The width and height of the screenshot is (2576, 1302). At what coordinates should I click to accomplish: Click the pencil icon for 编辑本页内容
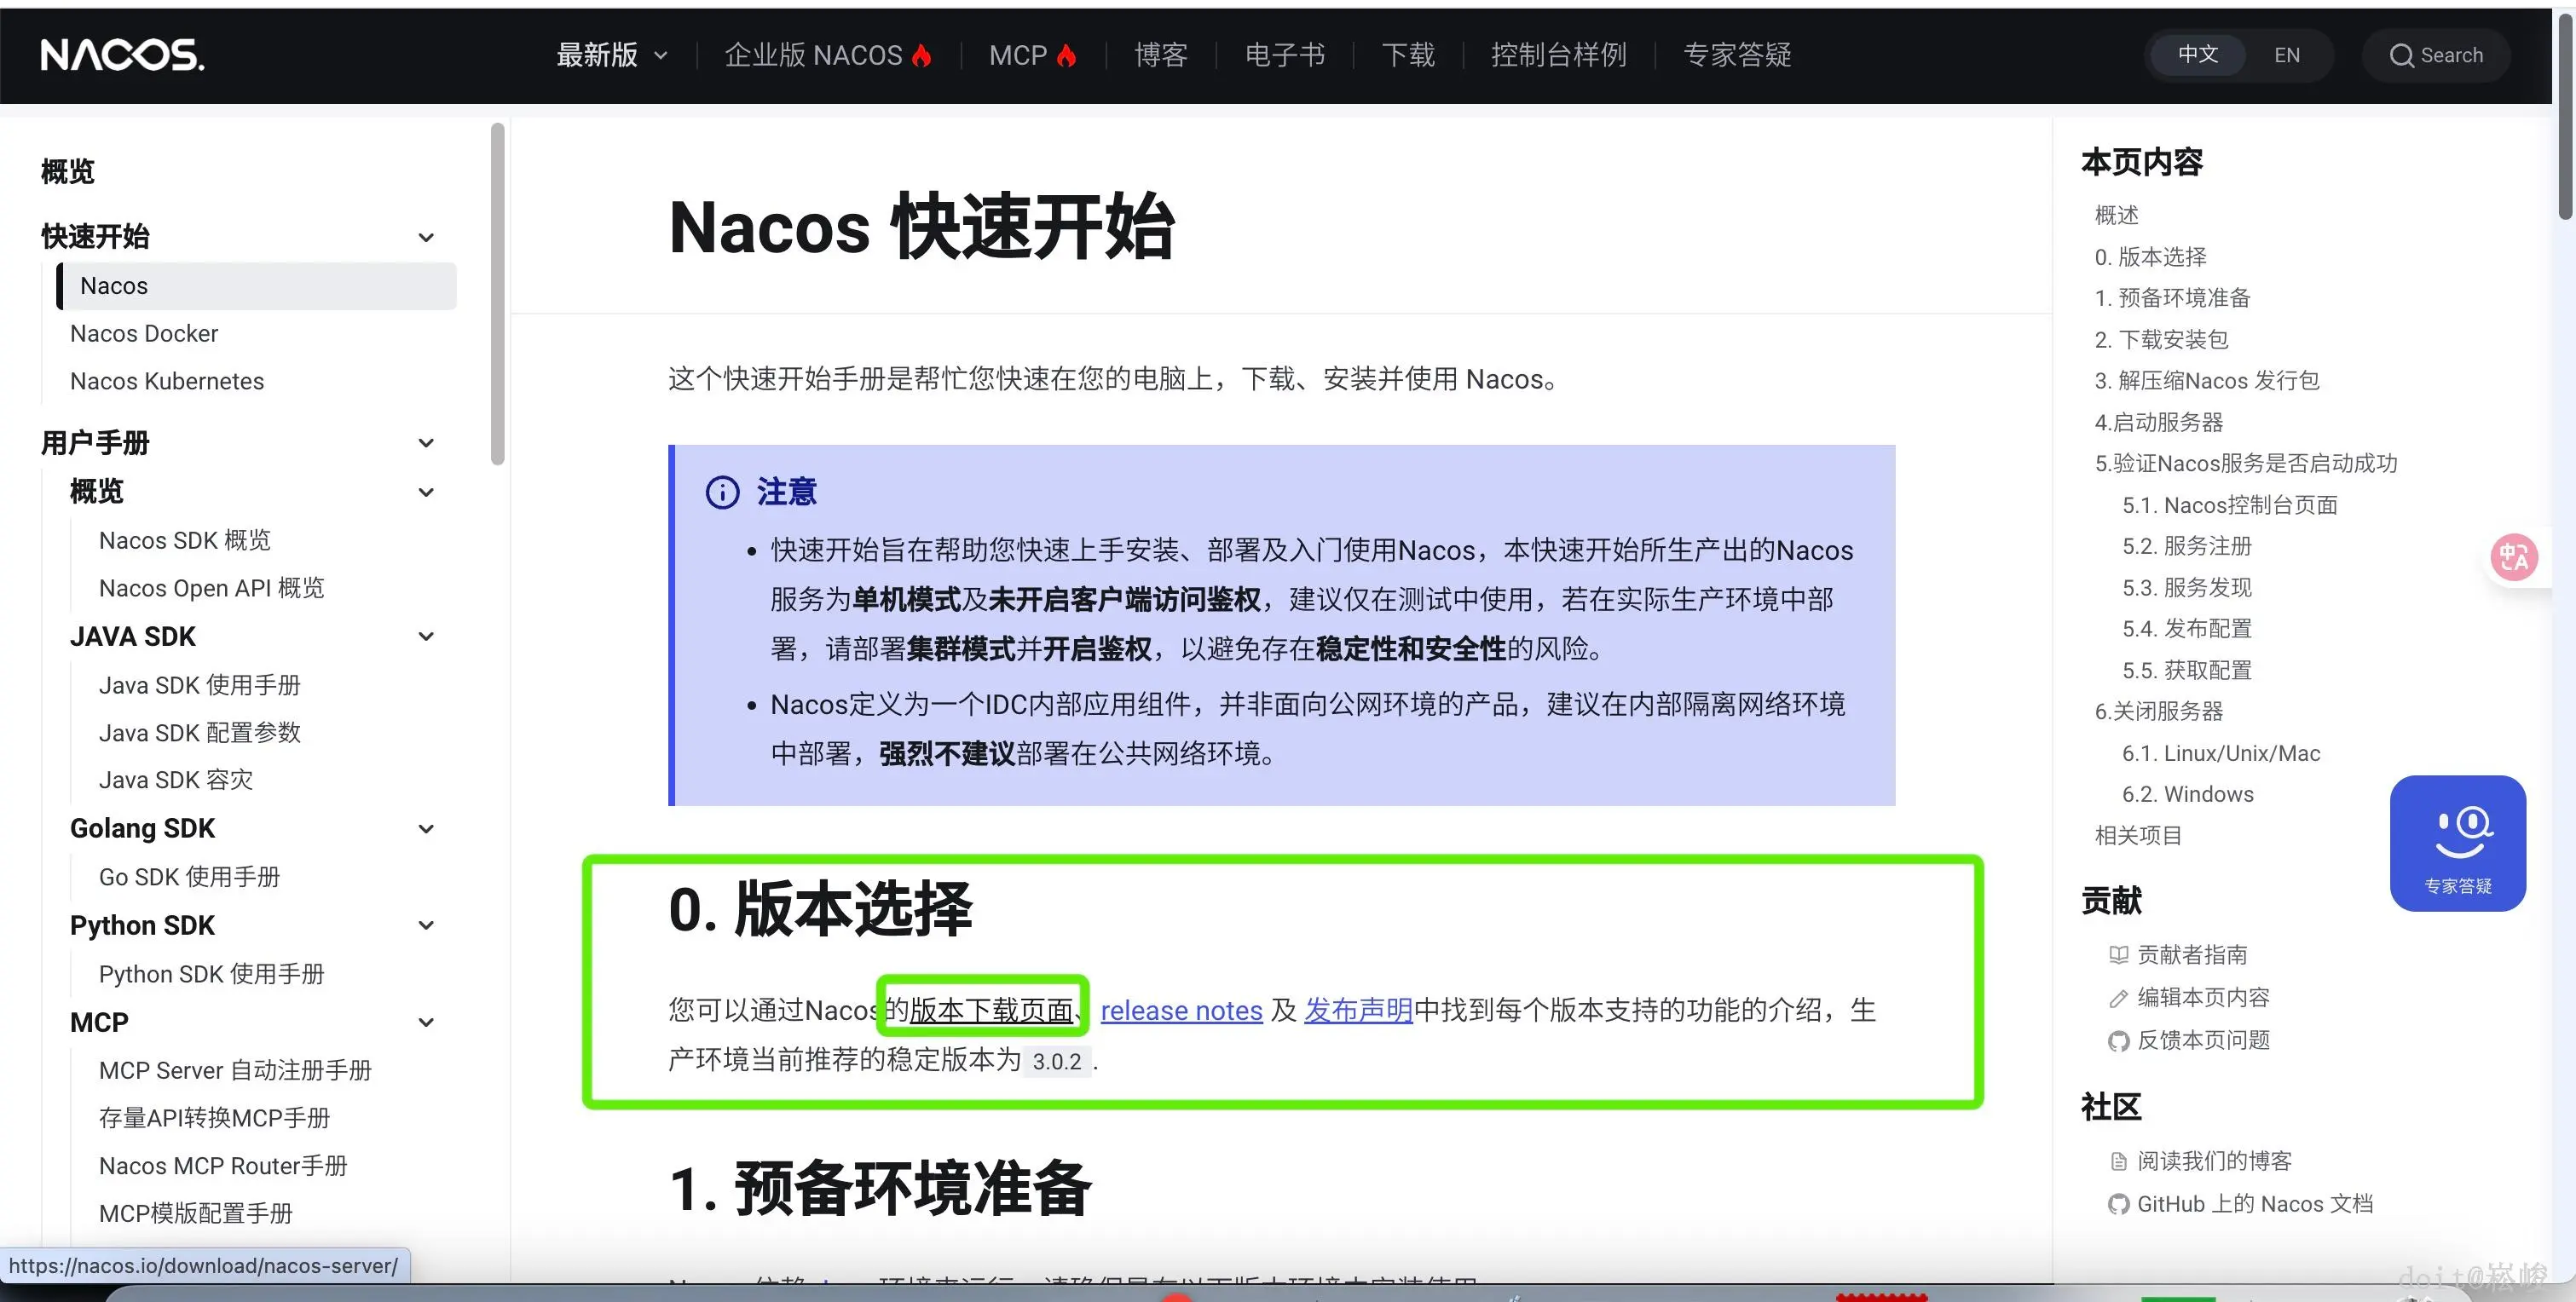coord(2117,997)
